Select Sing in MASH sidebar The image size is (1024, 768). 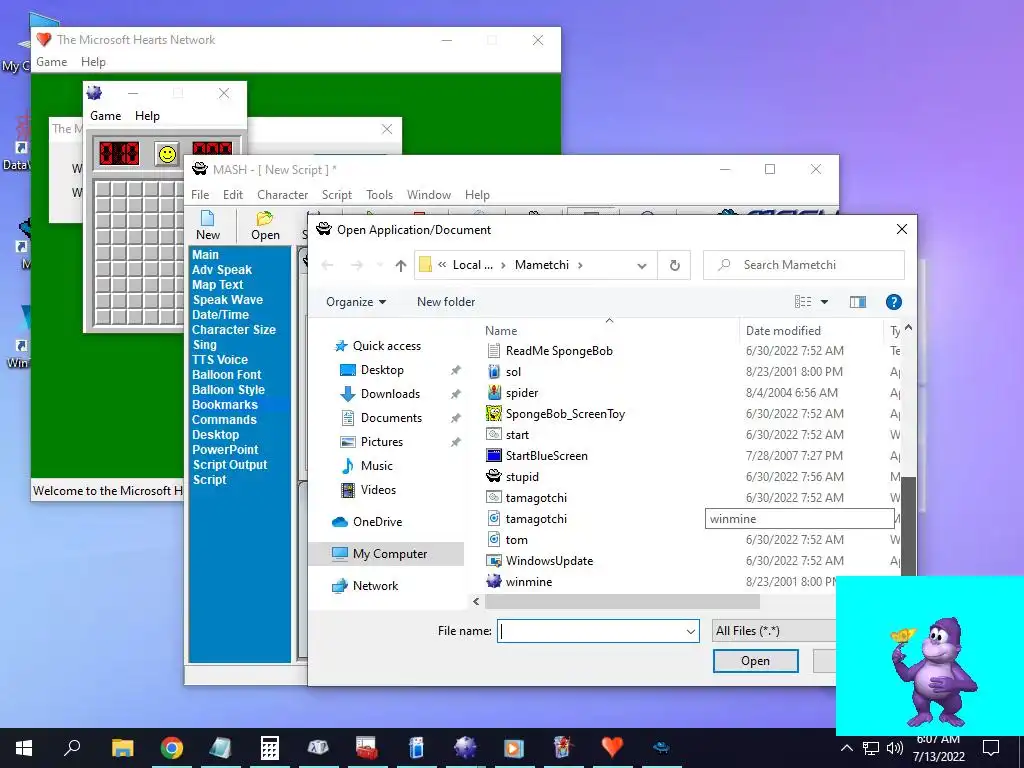[x=204, y=345]
